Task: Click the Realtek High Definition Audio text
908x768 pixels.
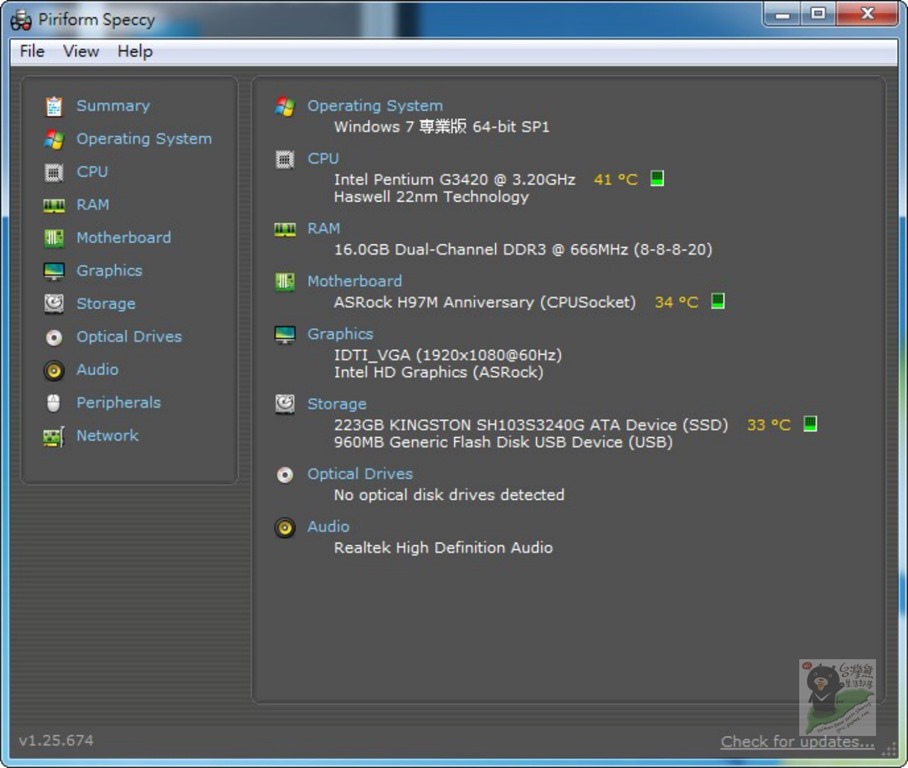Action: click(x=443, y=548)
